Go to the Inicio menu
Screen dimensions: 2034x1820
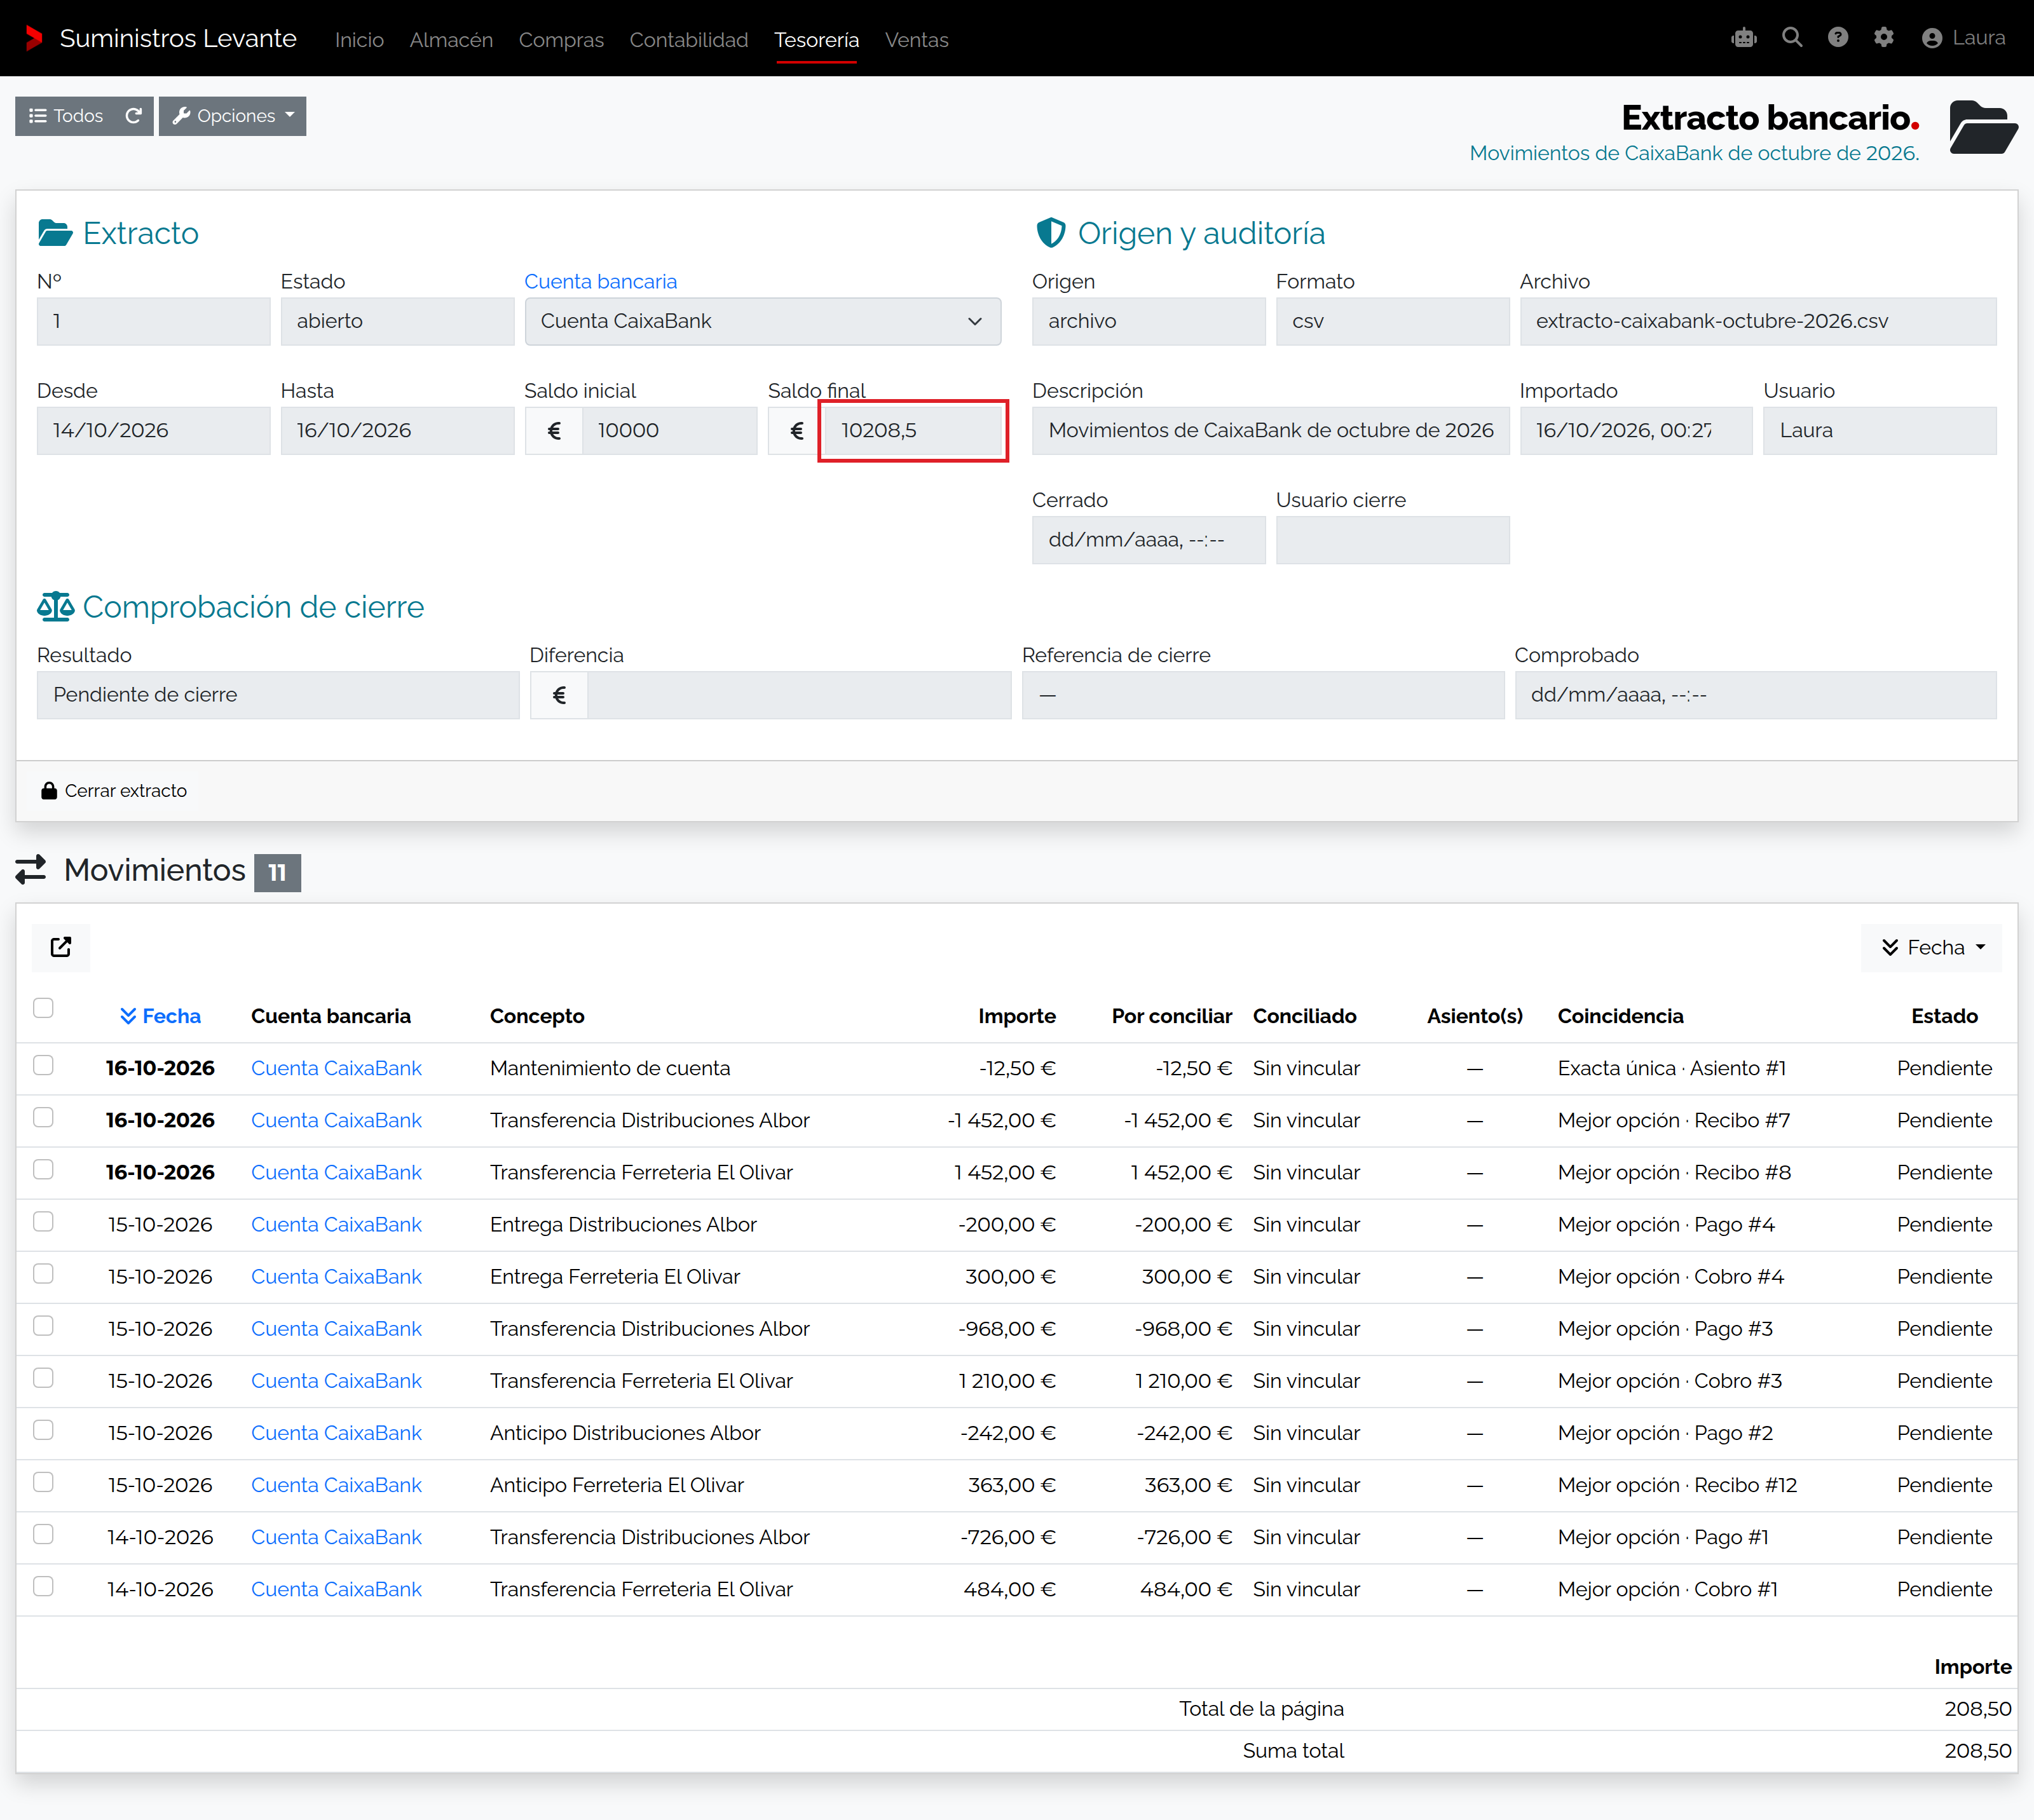(359, 40)
